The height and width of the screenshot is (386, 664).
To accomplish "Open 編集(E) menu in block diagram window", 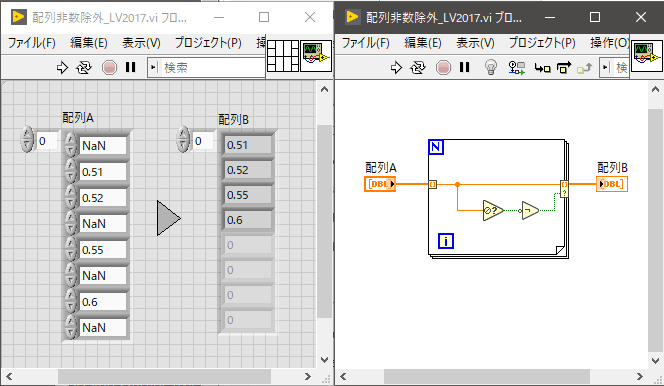I will pyautogui.click(x=423, y=43).
